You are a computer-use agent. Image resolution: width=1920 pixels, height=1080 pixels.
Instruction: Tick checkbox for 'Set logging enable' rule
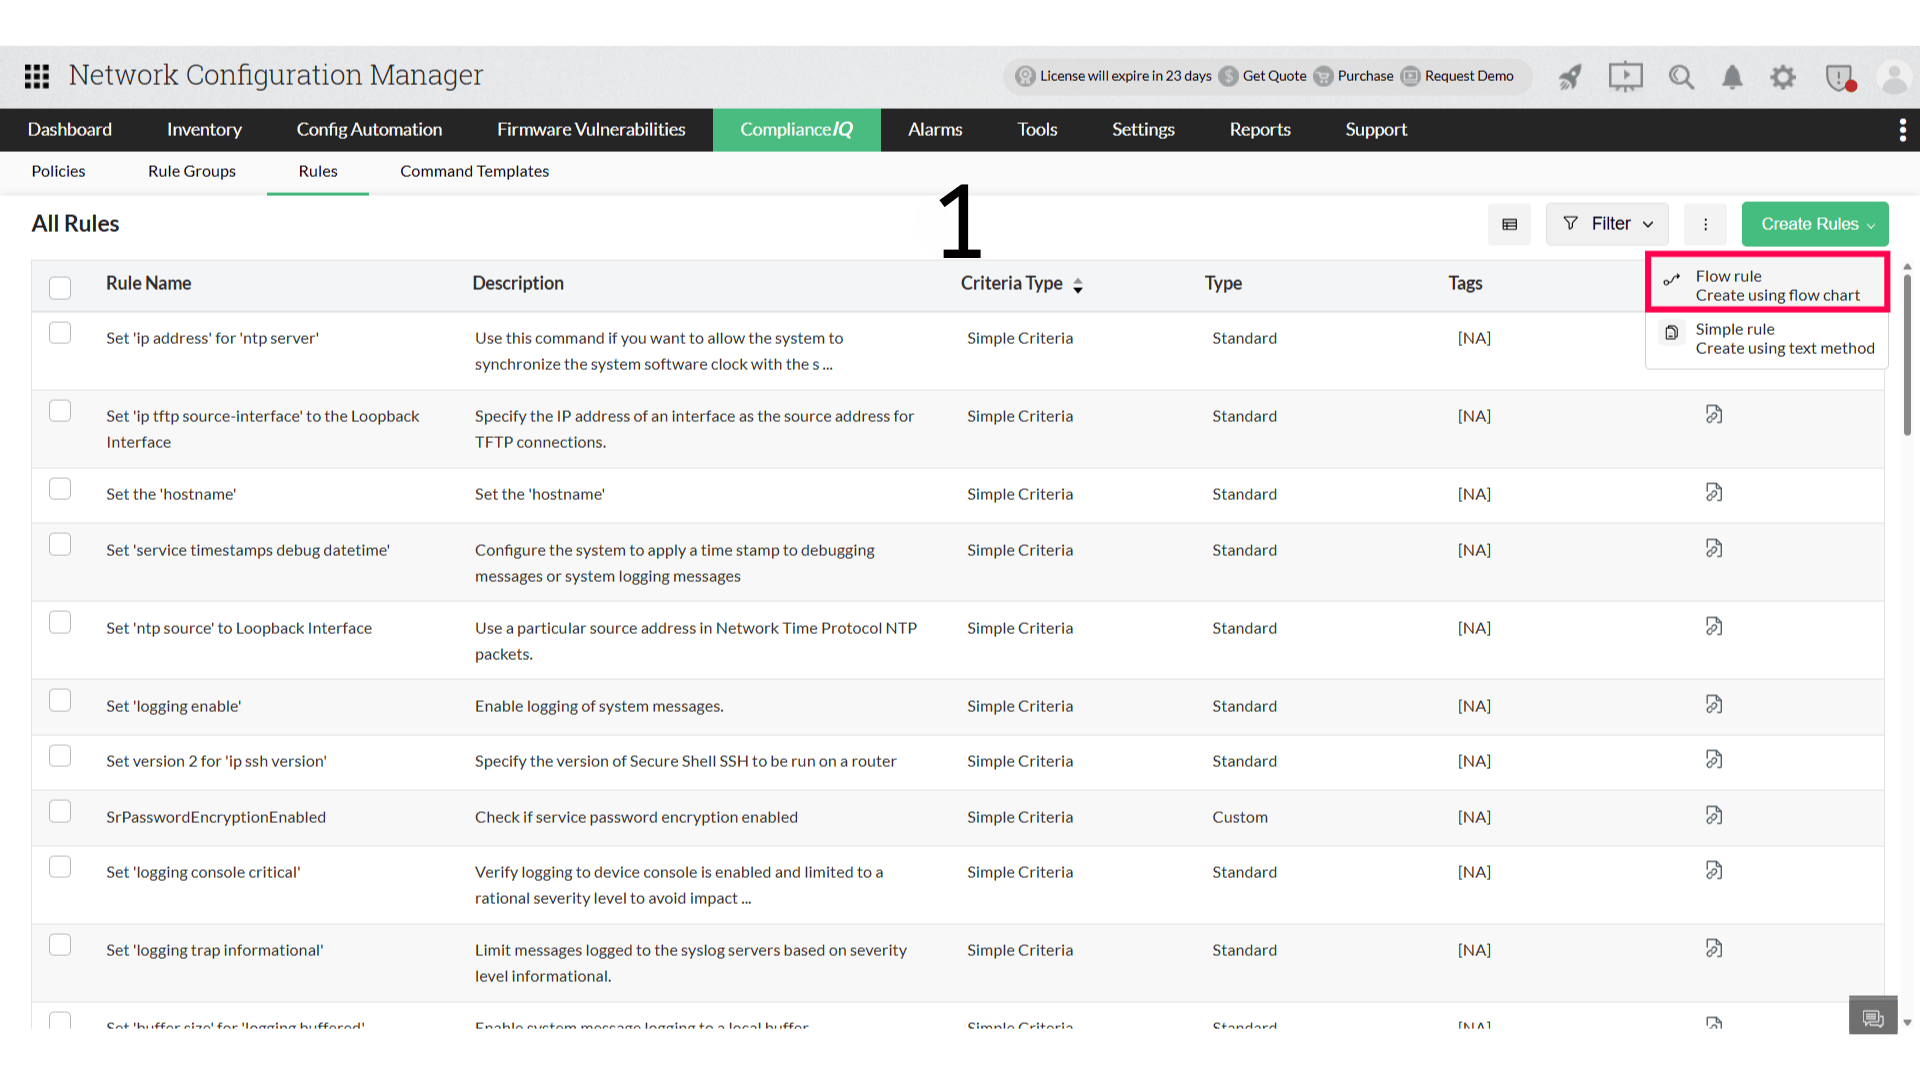60,700
